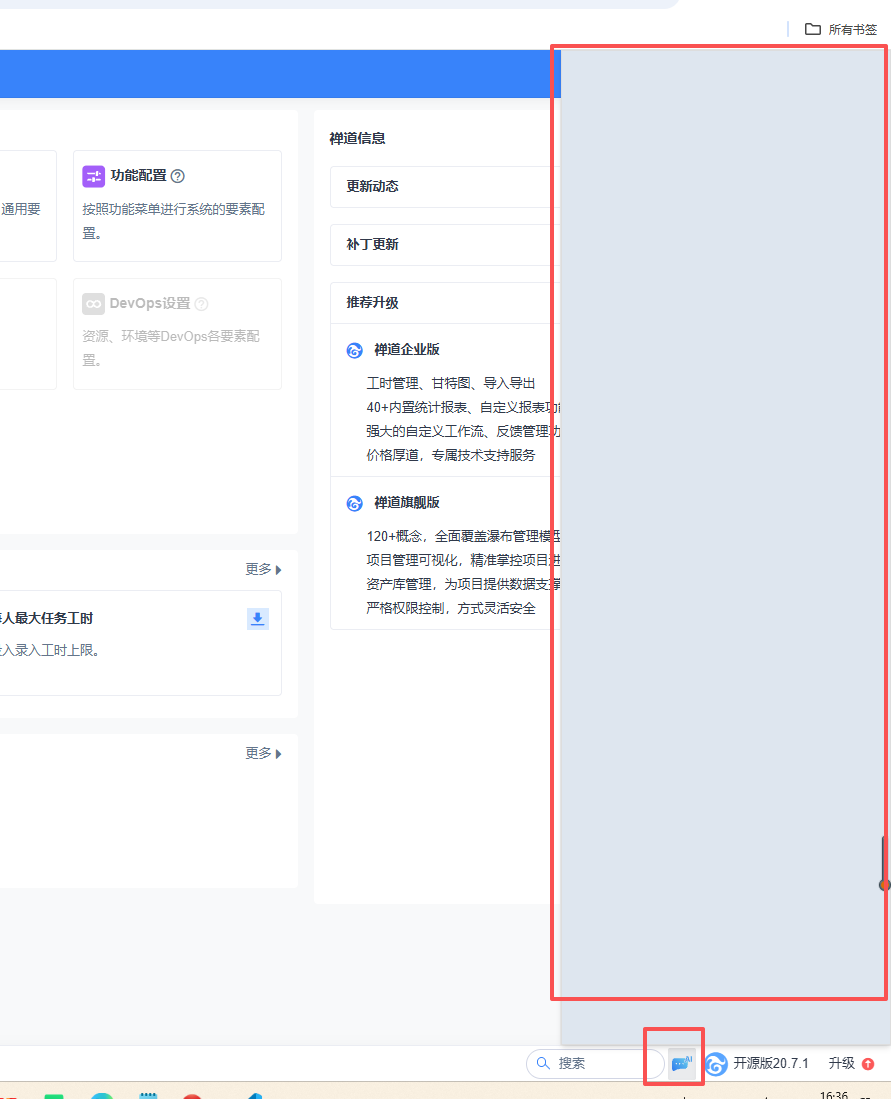The height and width of the screenshot is (1099, 891).
Task: Open the 所有书签 folder icon
Action: 812,29
